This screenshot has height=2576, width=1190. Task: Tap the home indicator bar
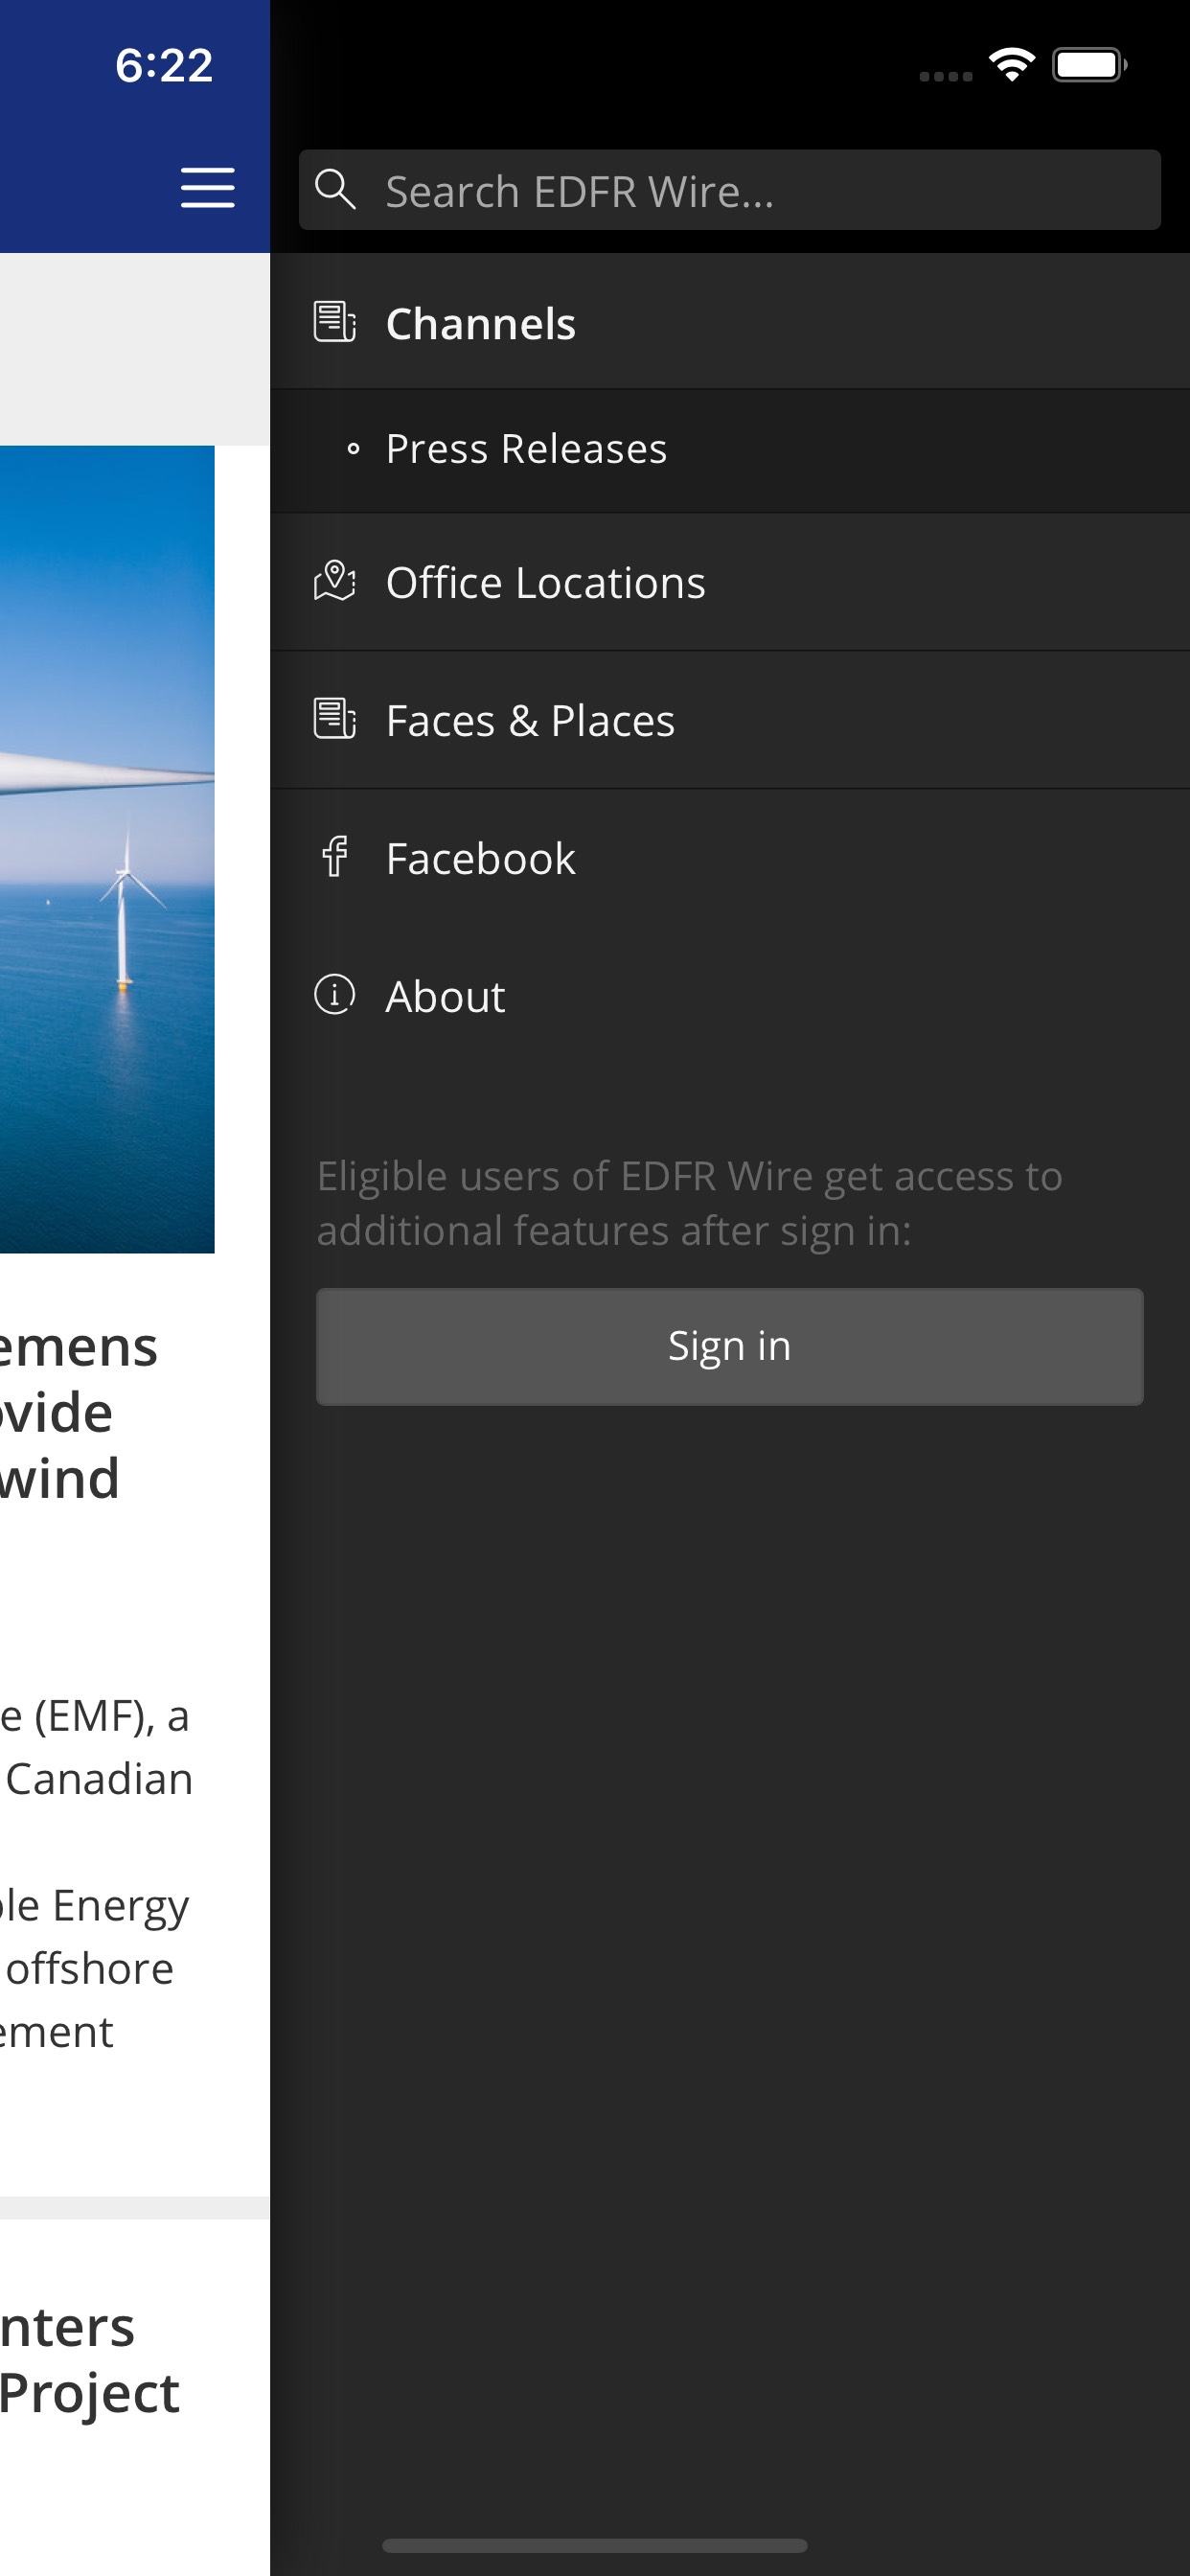pyautogui.click(x=594, y=2545)
